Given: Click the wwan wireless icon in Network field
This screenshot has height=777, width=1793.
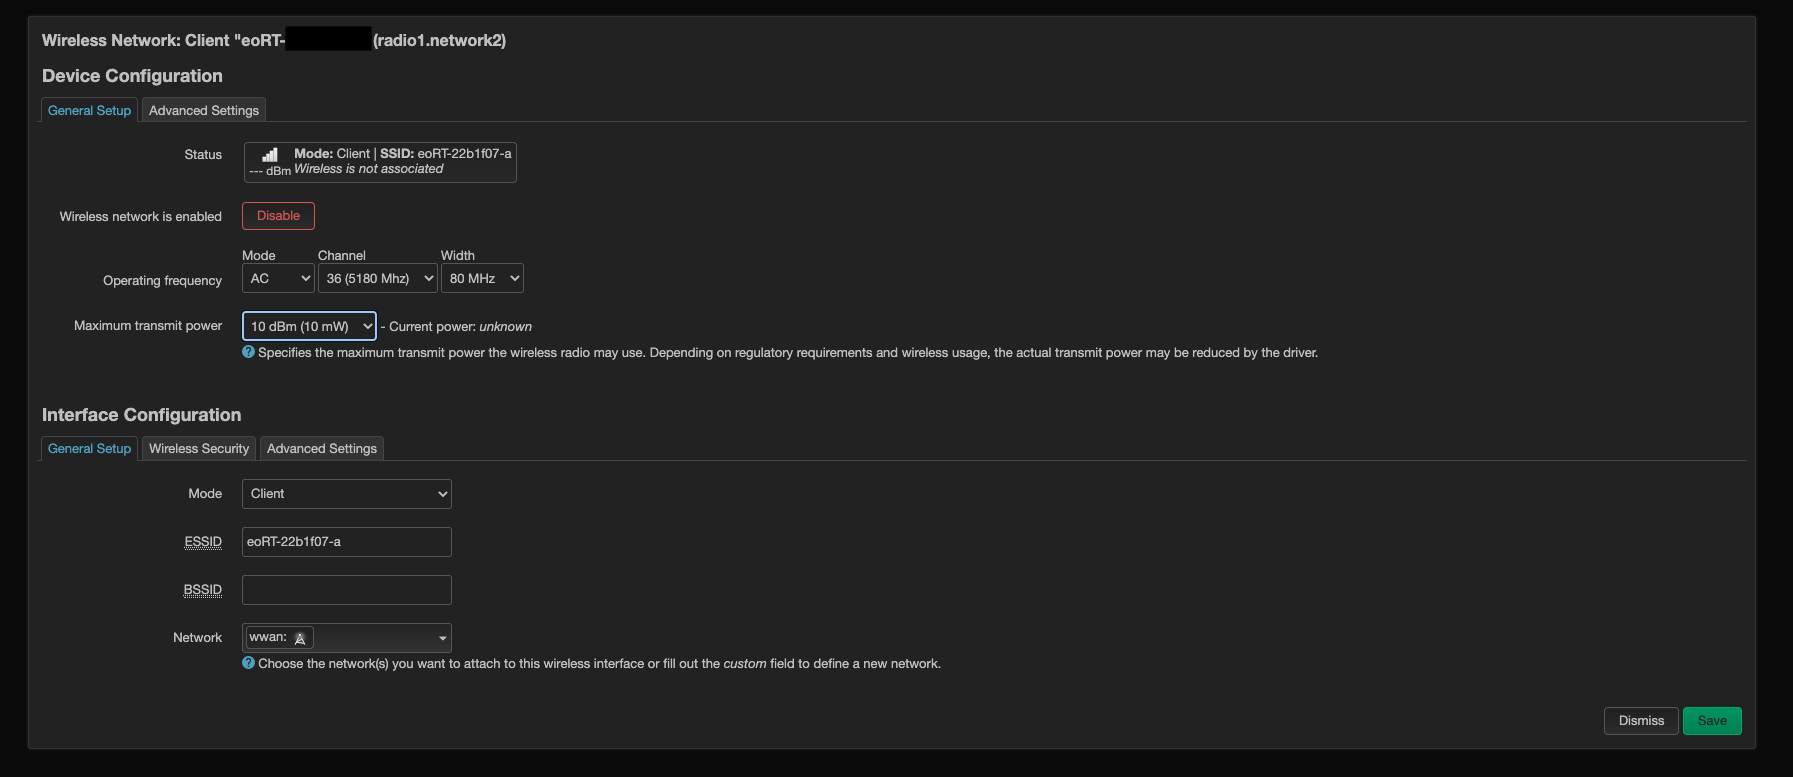Looking at the screenshot, I should pyautogui.click(x=300, y=638).
